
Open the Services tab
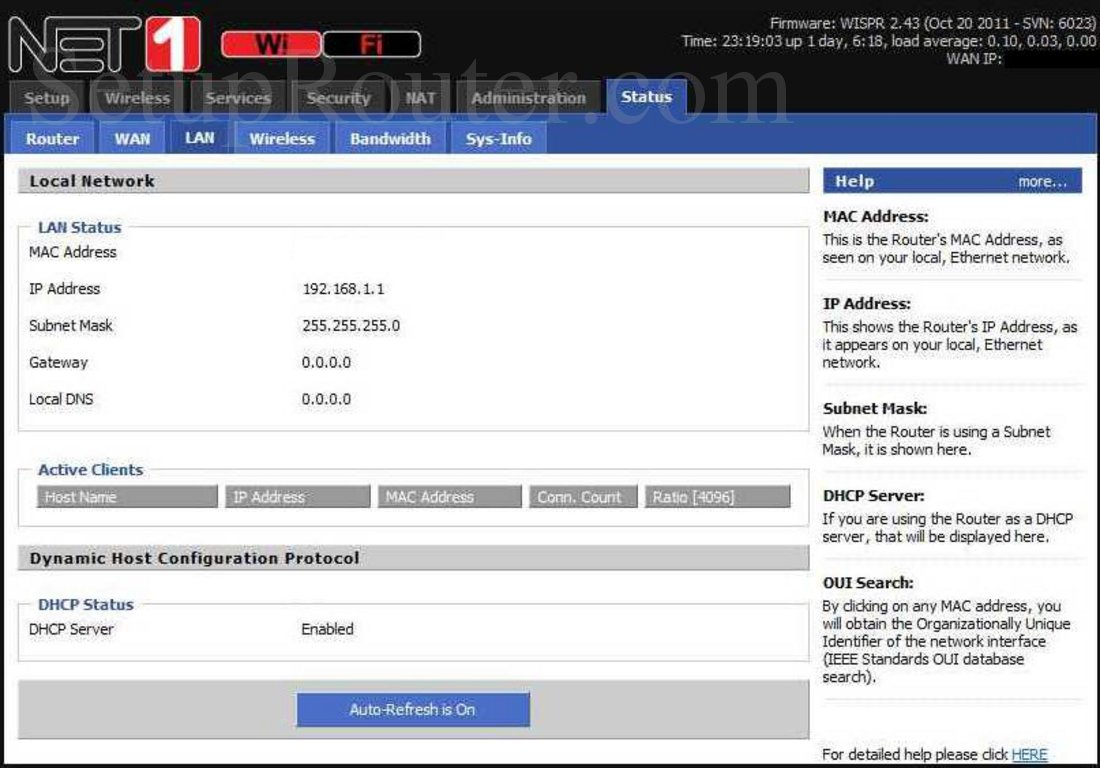point(237,98)
